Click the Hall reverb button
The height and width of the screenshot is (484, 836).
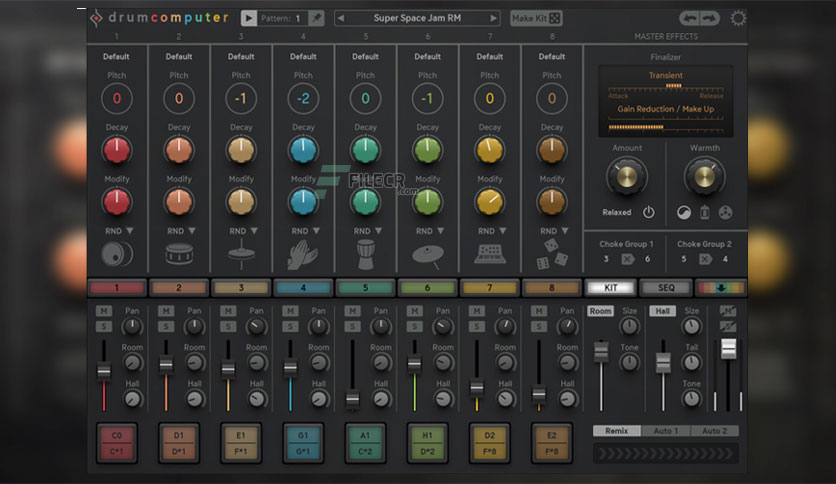[662, 311]
